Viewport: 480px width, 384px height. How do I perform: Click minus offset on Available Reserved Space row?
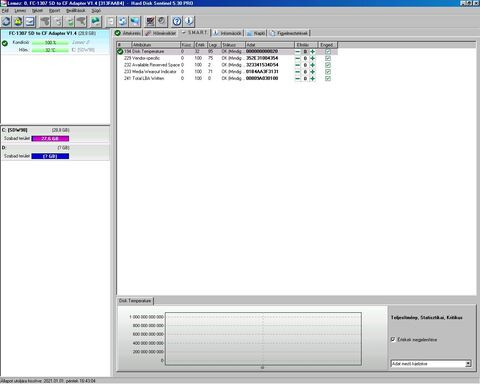[x=298, y=65]
